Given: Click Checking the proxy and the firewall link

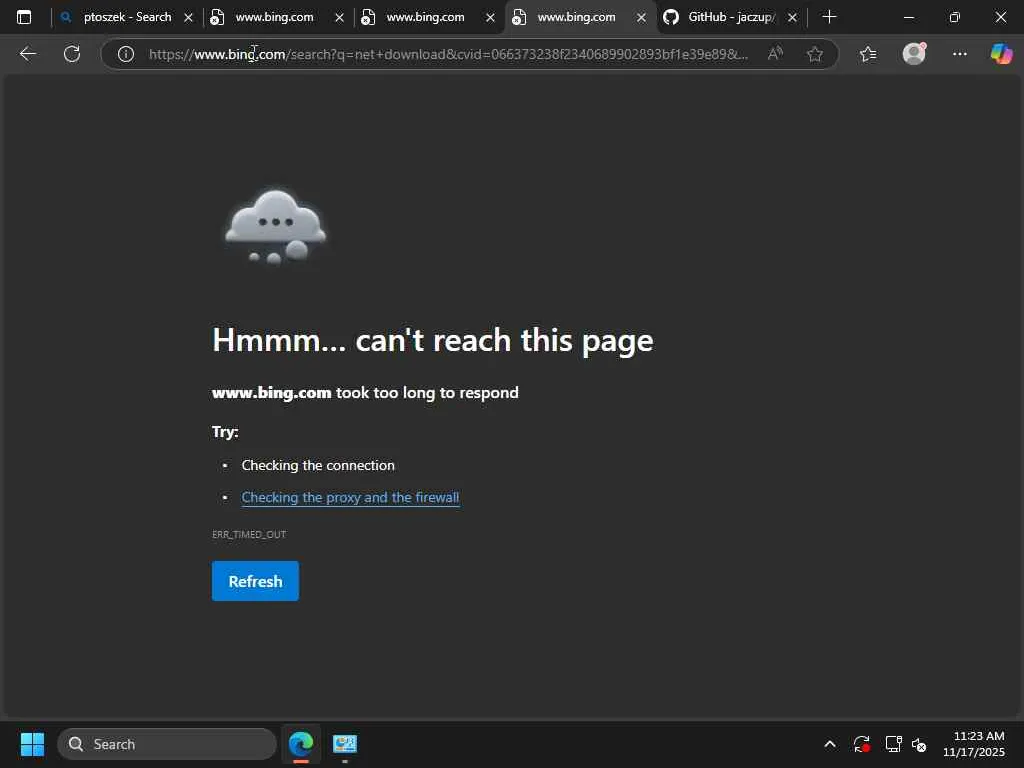Looking at the screenshot, I should click(350, 498).
